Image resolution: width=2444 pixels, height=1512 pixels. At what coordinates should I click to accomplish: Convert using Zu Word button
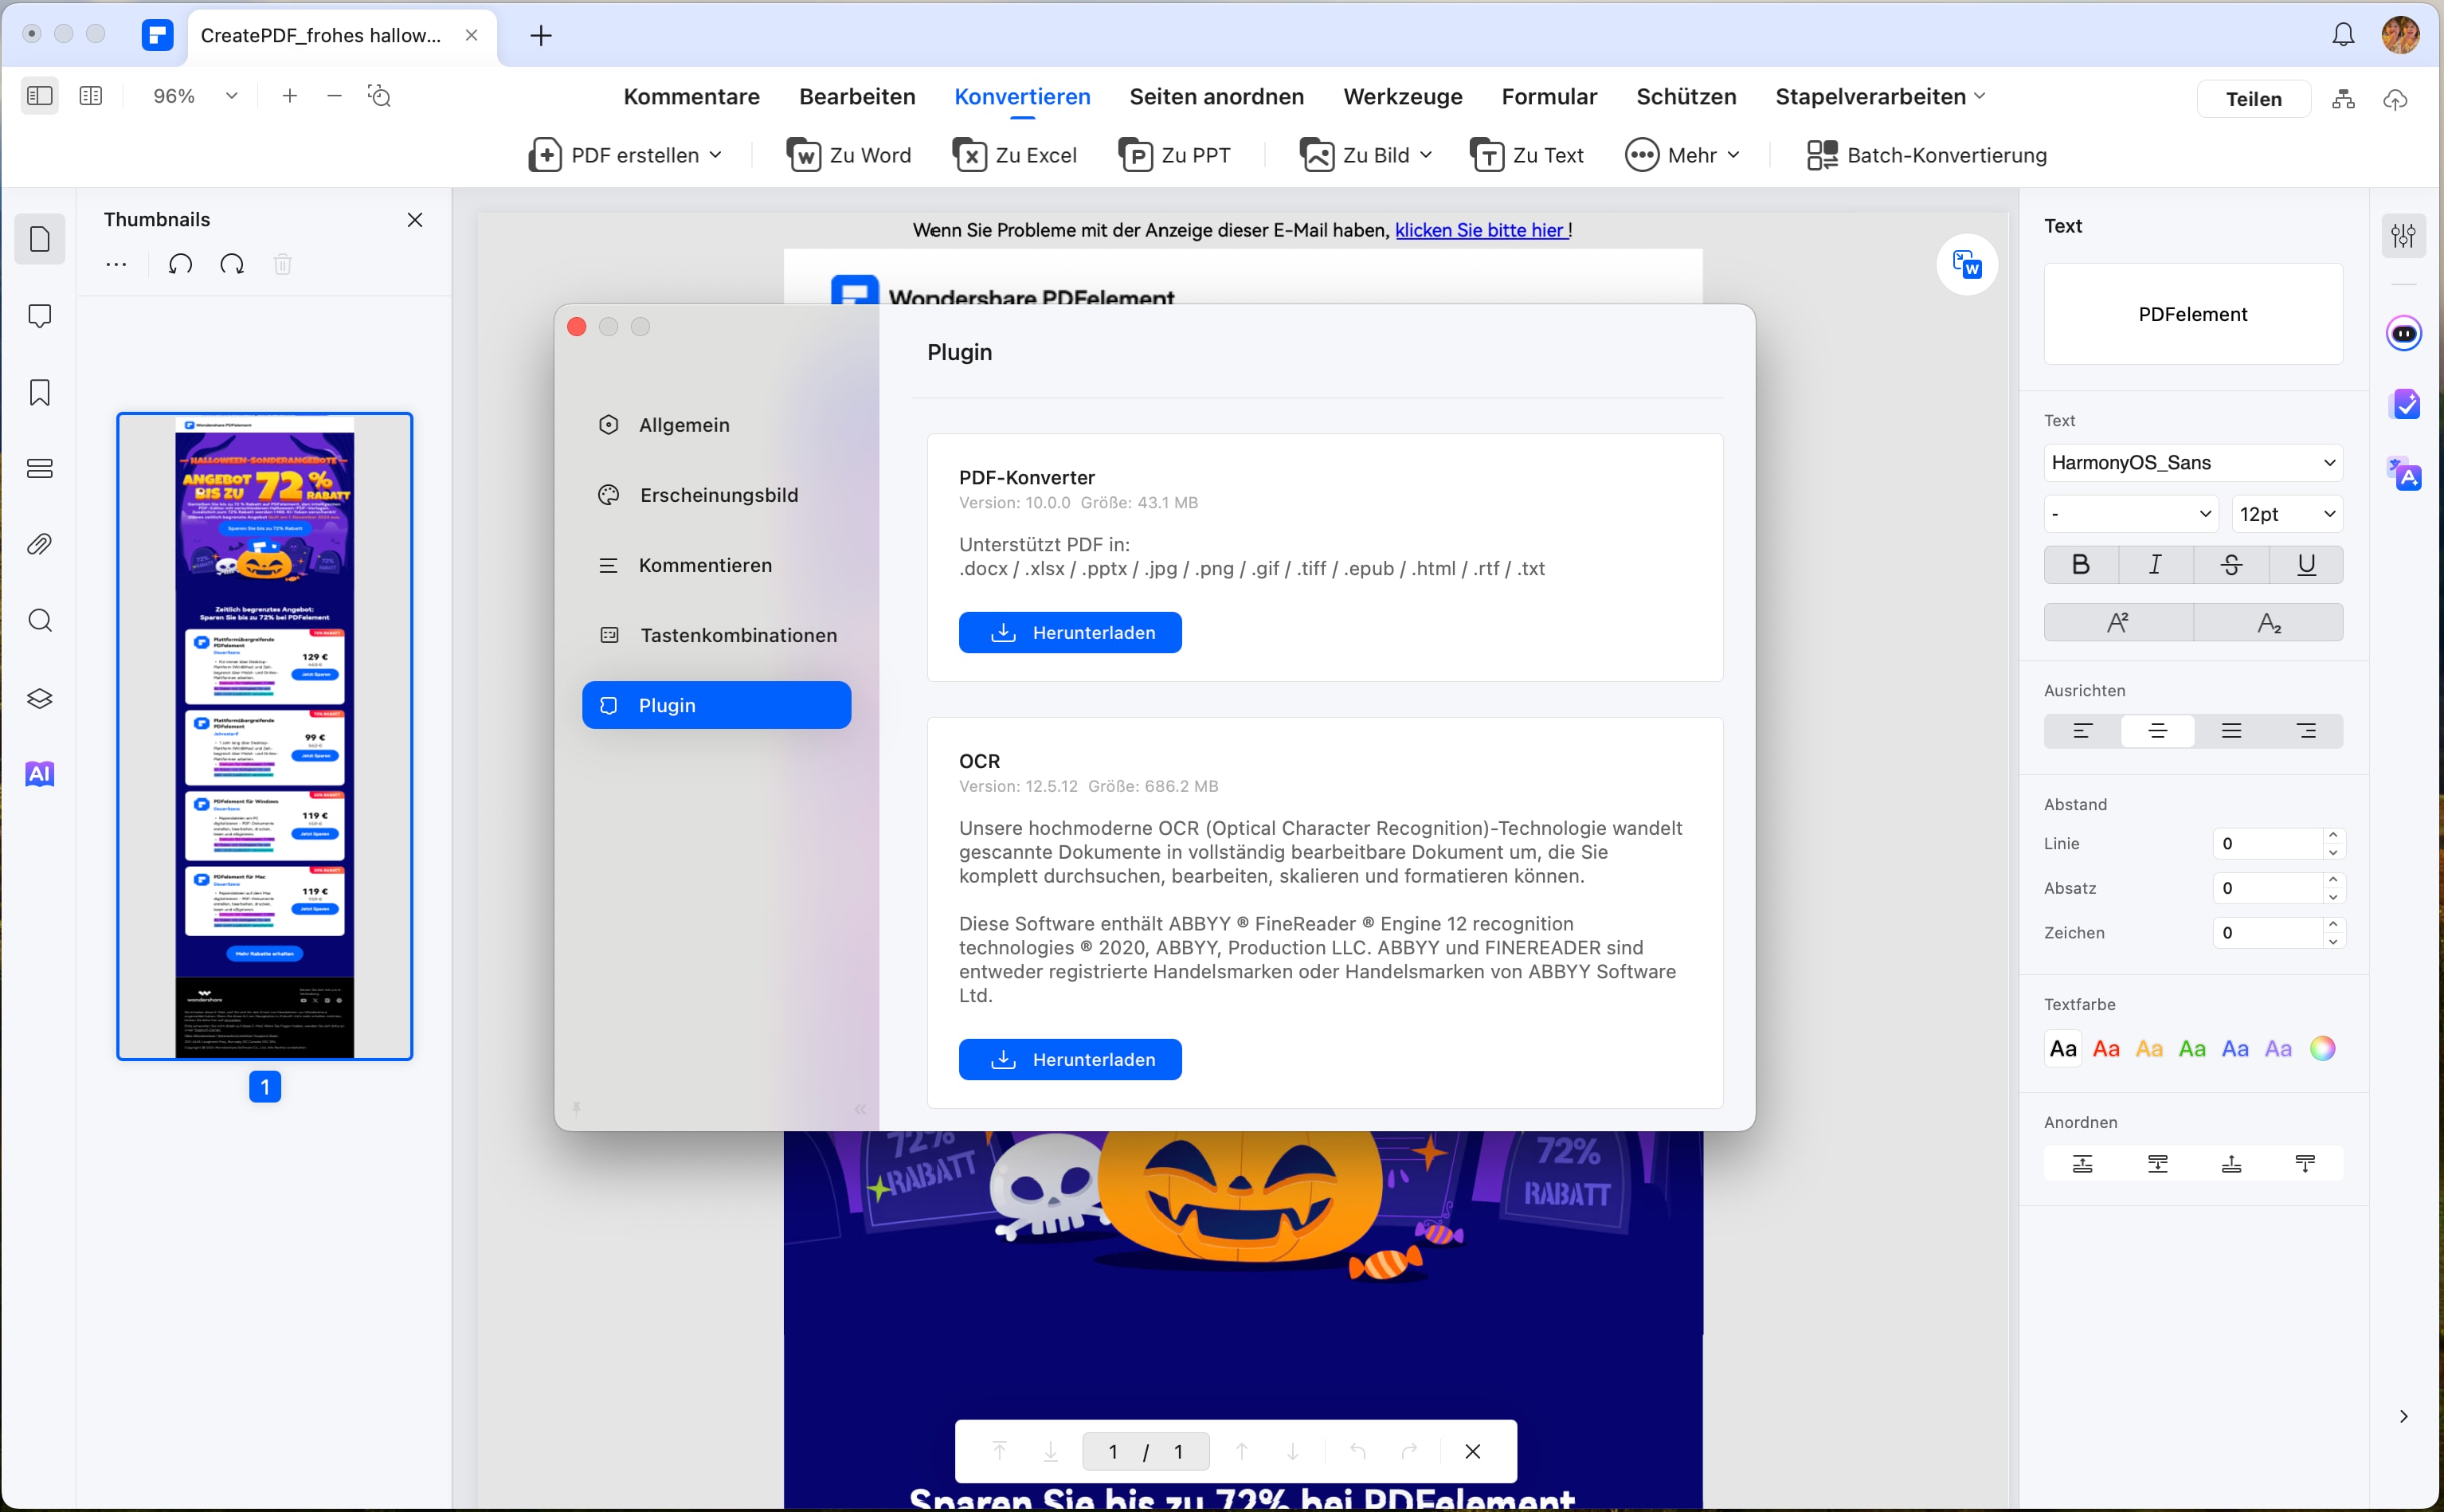point(849,155)
